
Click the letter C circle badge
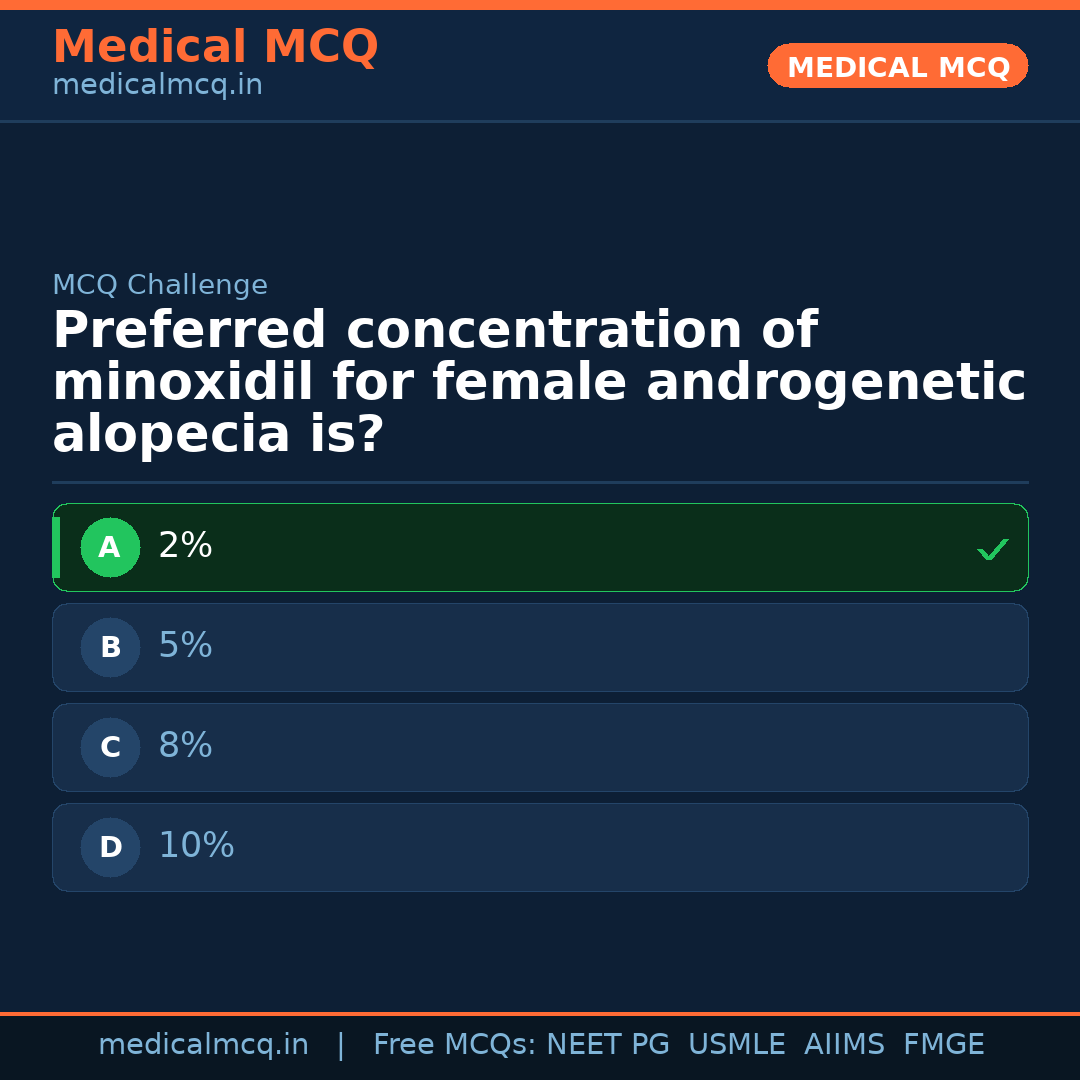pos(110,748)
